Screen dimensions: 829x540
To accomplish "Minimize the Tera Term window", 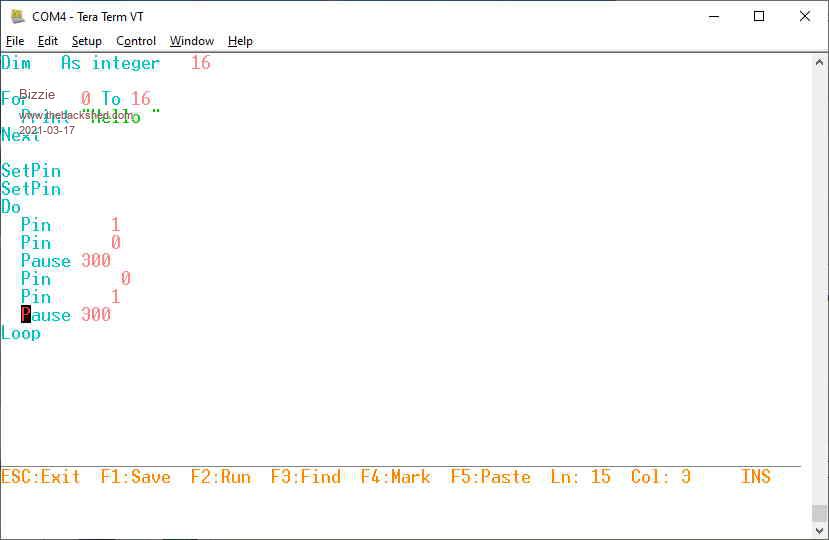I will pos(714,16).
